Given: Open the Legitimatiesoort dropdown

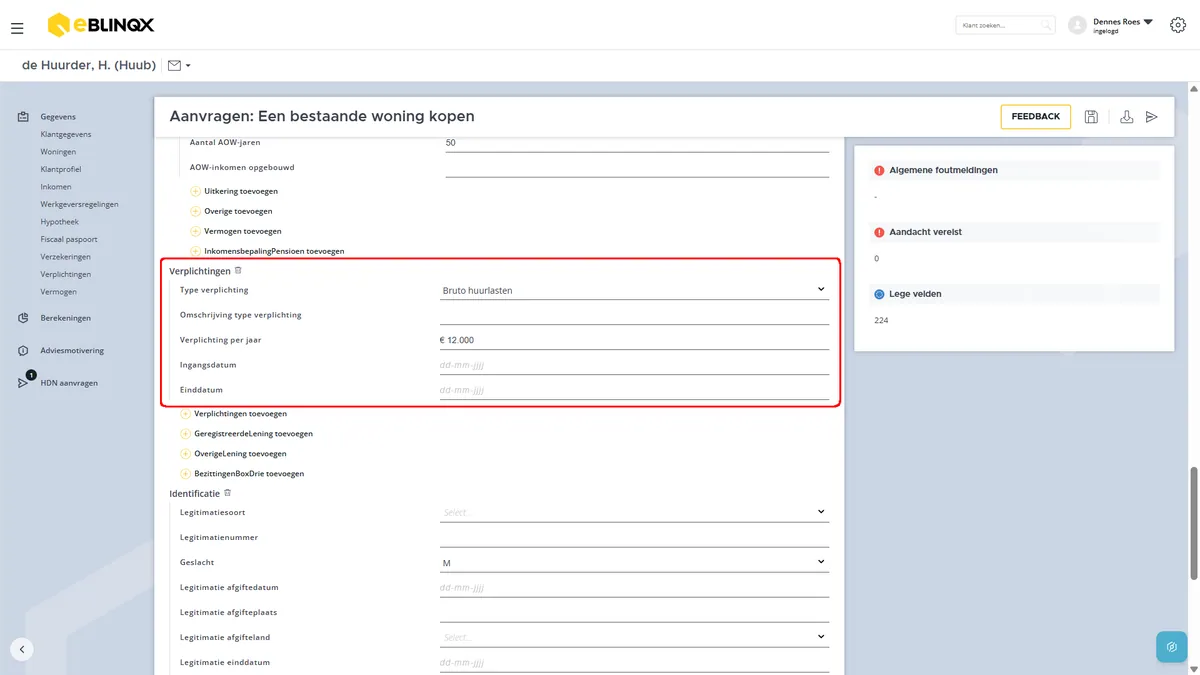Looking at the screenshot, I should 634,512.
